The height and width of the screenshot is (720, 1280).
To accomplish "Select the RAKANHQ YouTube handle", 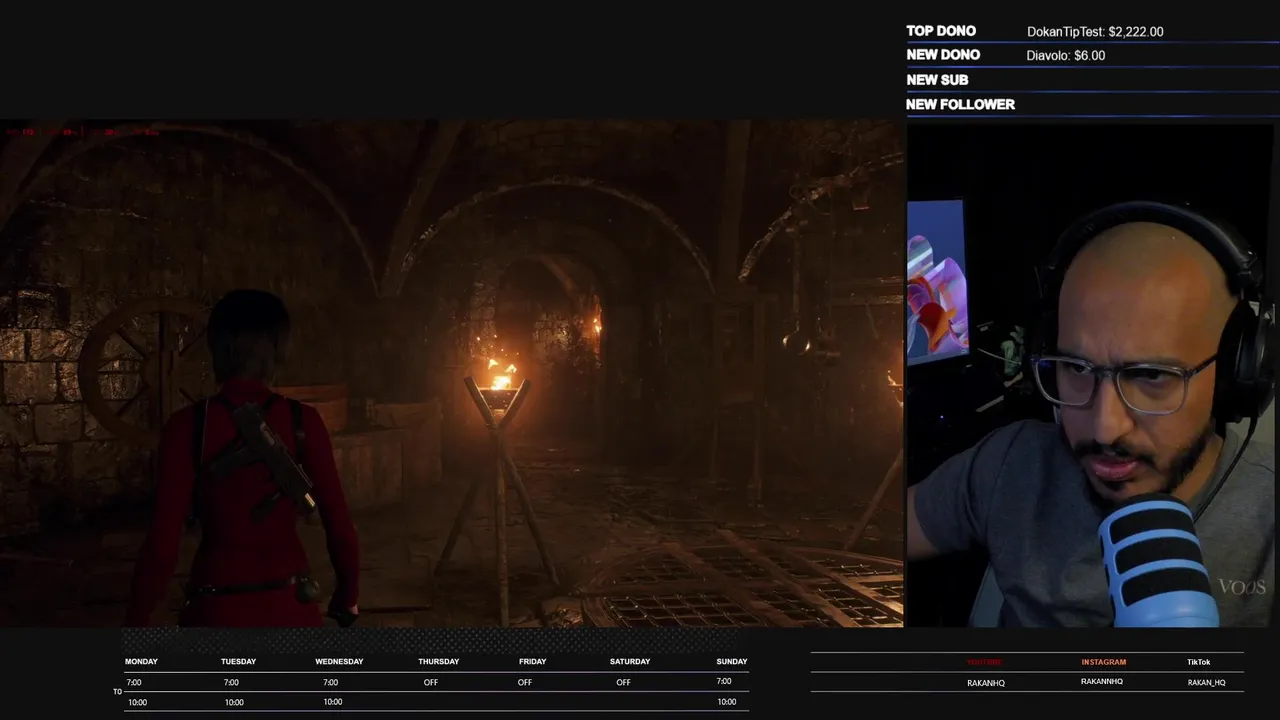I will click(x=986, y=683).
